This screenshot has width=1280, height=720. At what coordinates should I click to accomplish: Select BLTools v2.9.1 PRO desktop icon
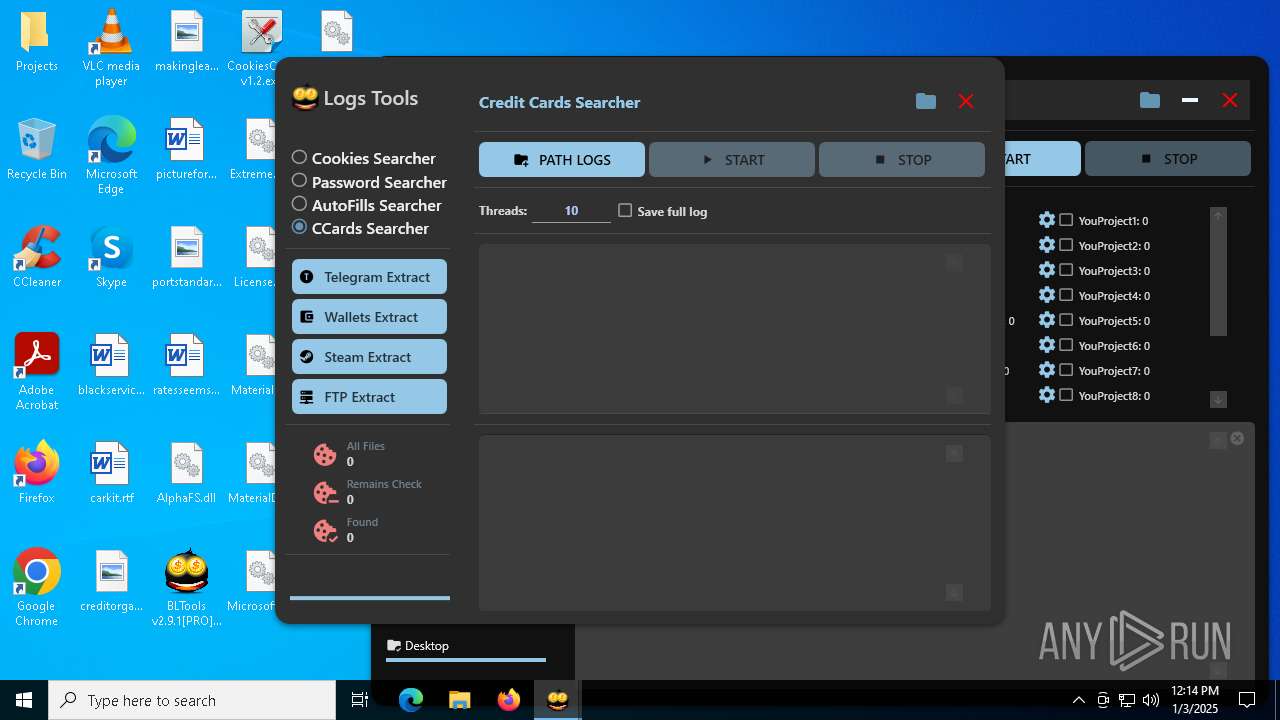[x=187, y=588]
